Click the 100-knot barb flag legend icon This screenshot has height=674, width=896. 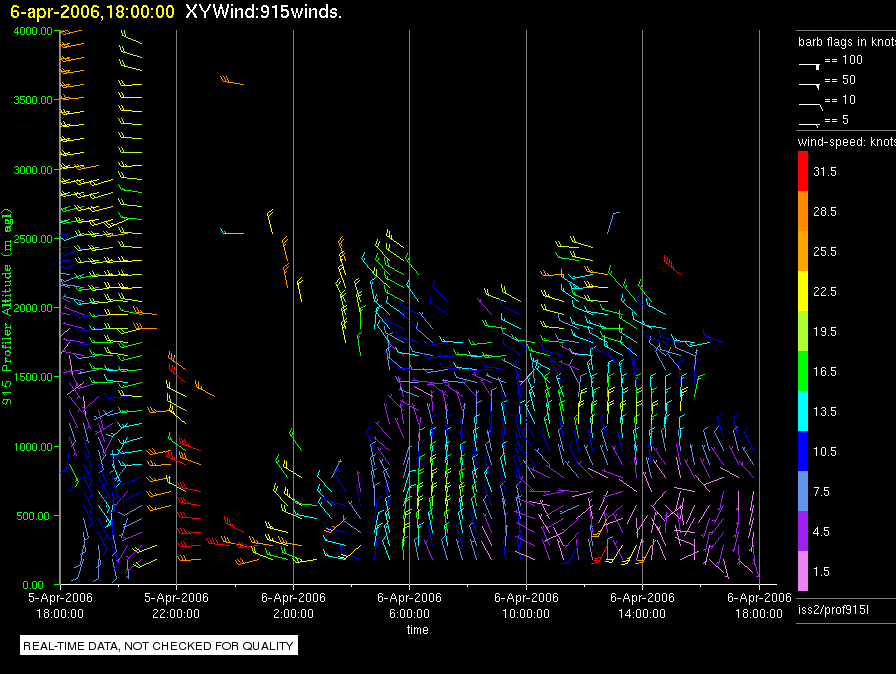(x=809, y=66)
